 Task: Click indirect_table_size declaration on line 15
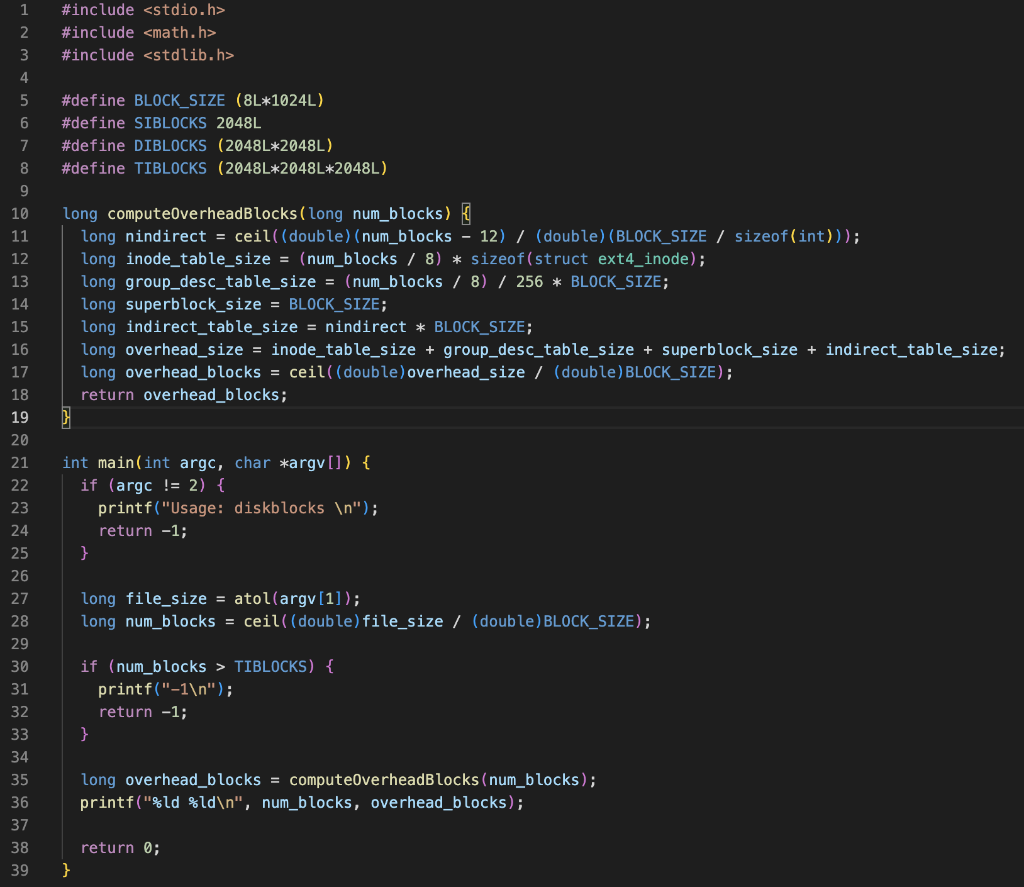pyautogui.click(x=212, y=327)
